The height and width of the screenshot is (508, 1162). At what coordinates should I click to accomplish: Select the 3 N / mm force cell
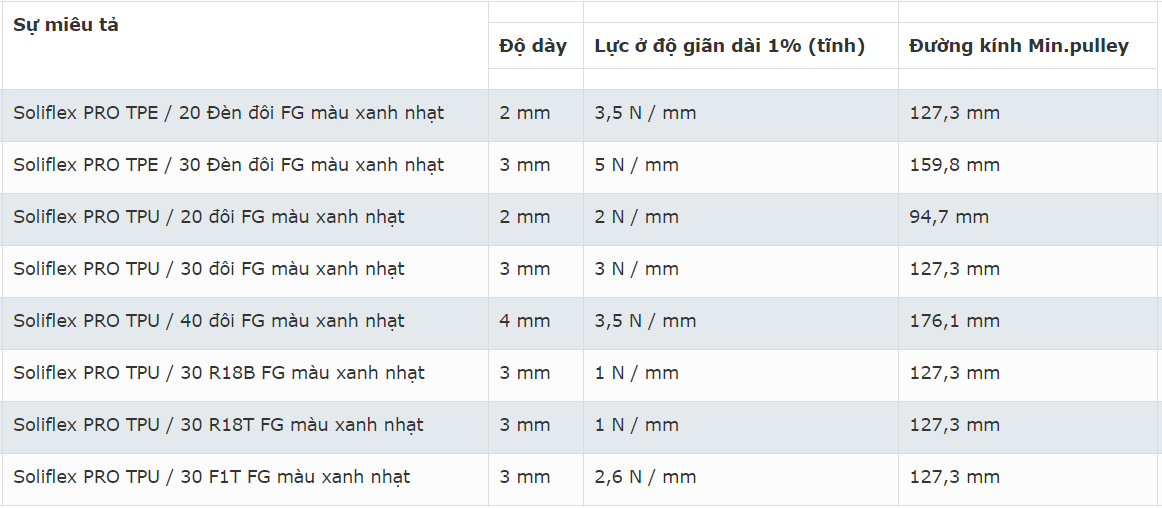[x=636, y=269]
